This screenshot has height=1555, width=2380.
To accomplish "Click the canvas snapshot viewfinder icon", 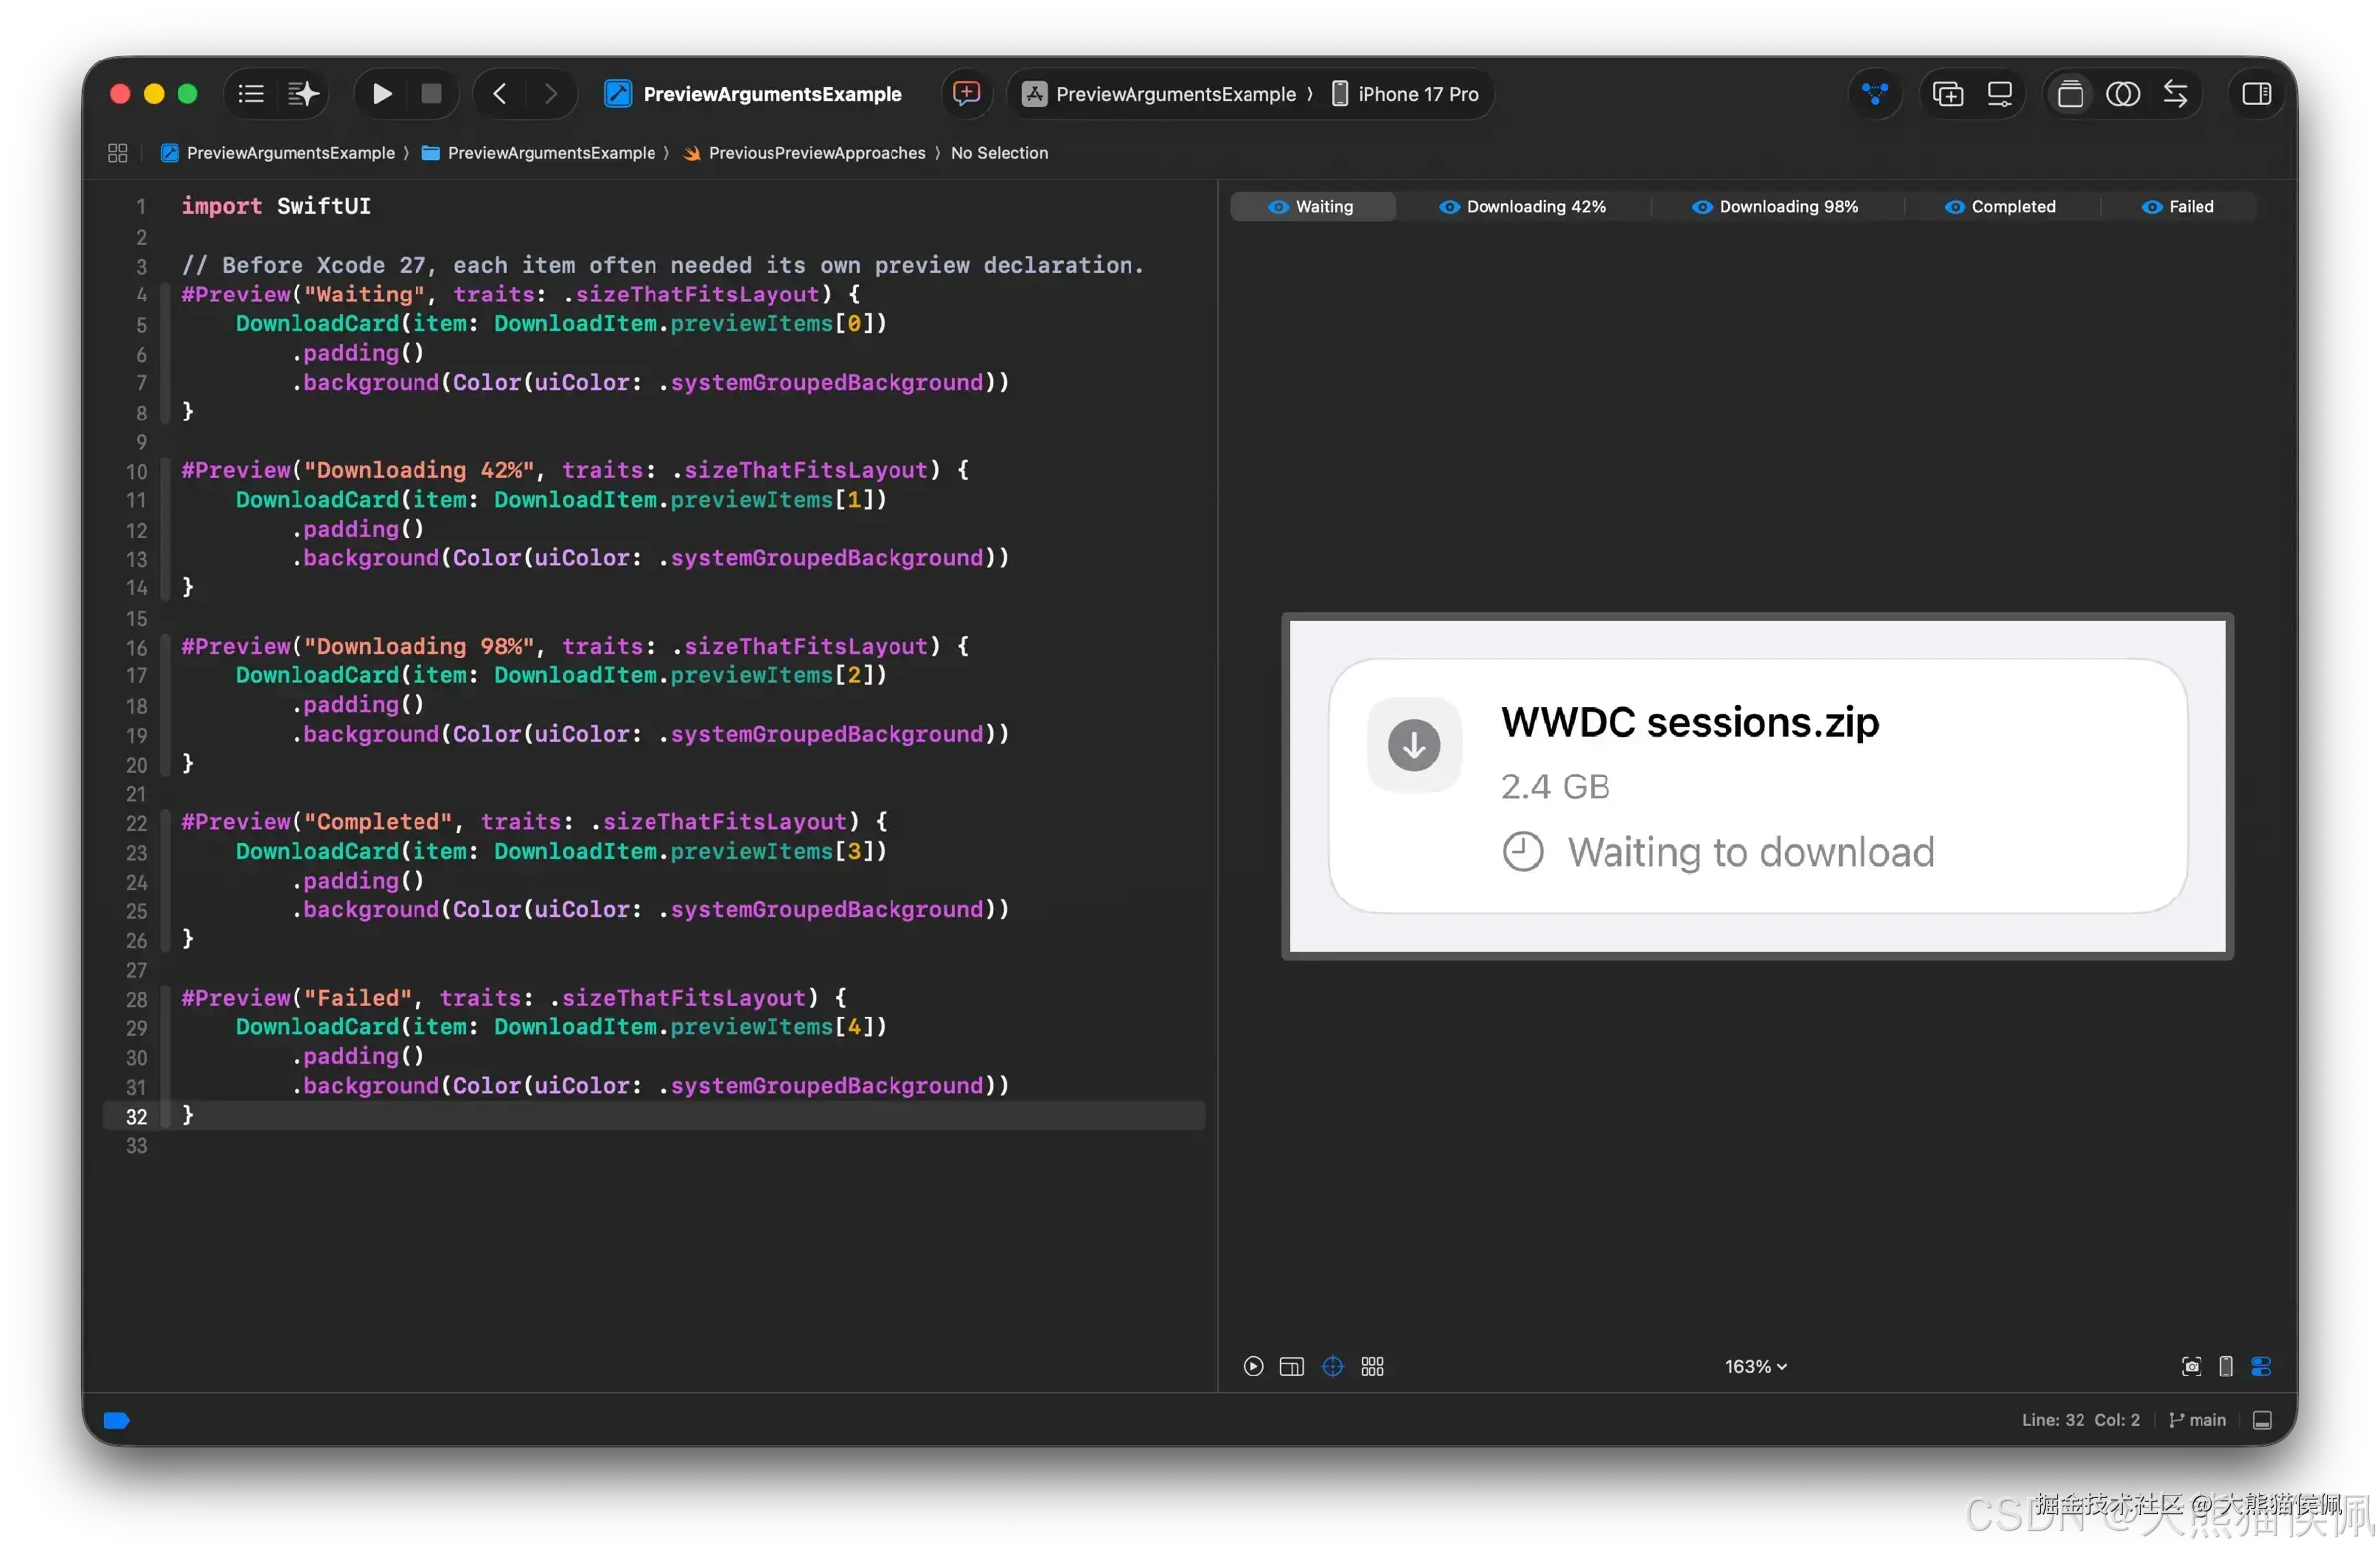I will coord(2191,1366).
